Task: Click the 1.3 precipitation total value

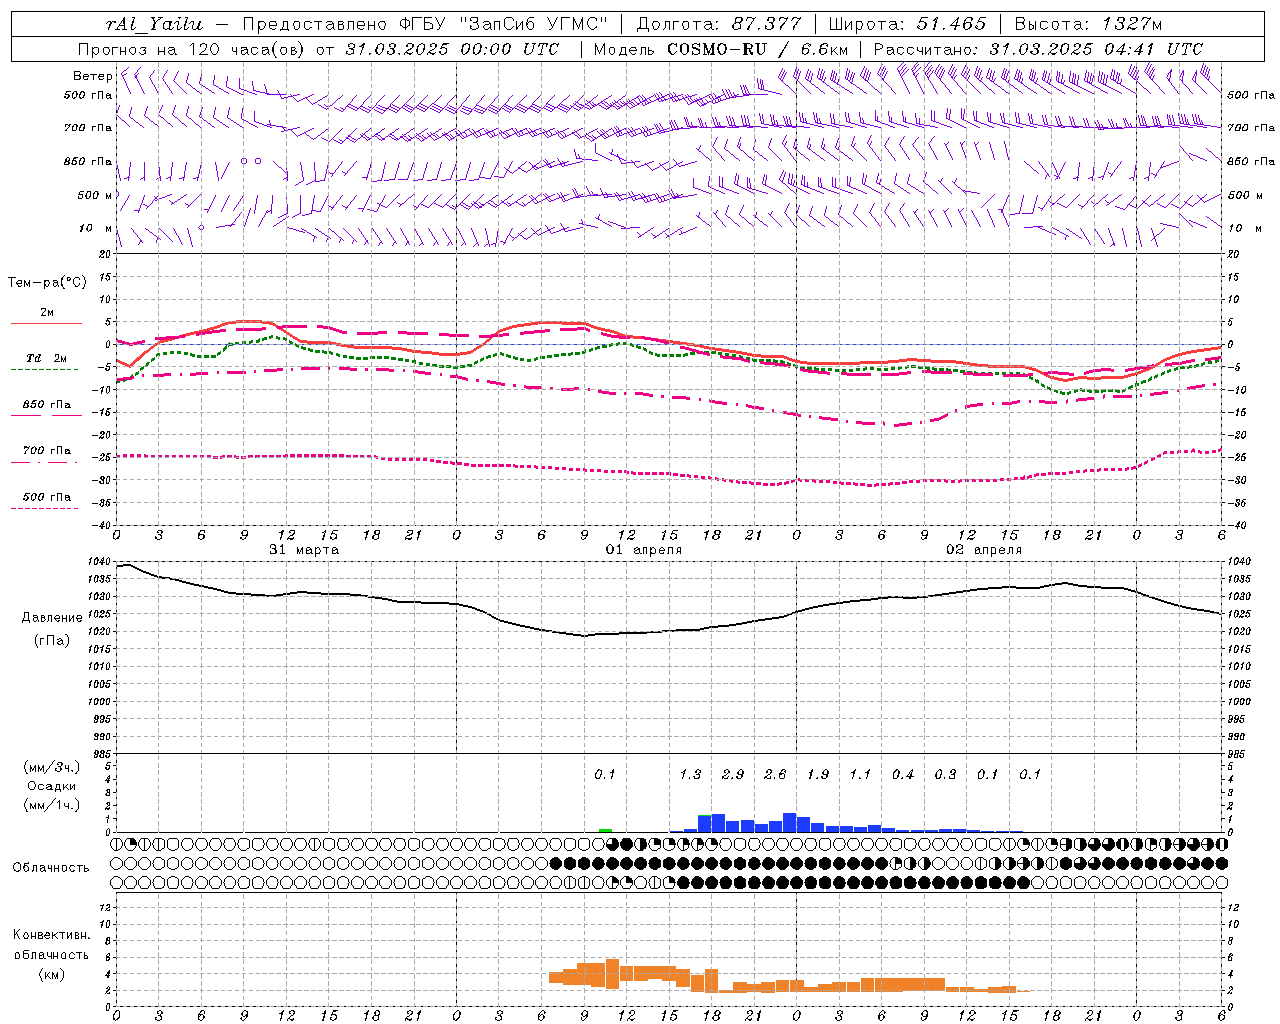Action: coord(690,774)
